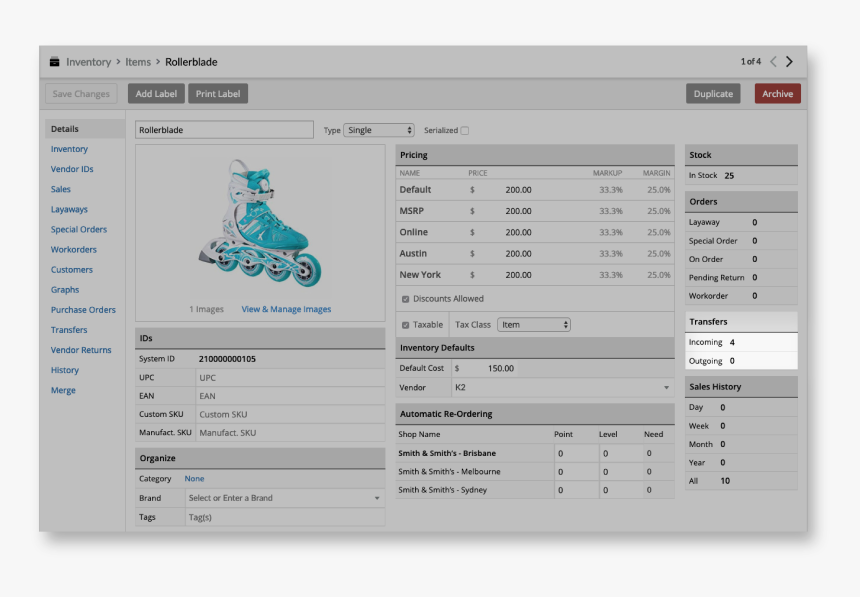Click the Inventory archive box icon

coord(54,62)
